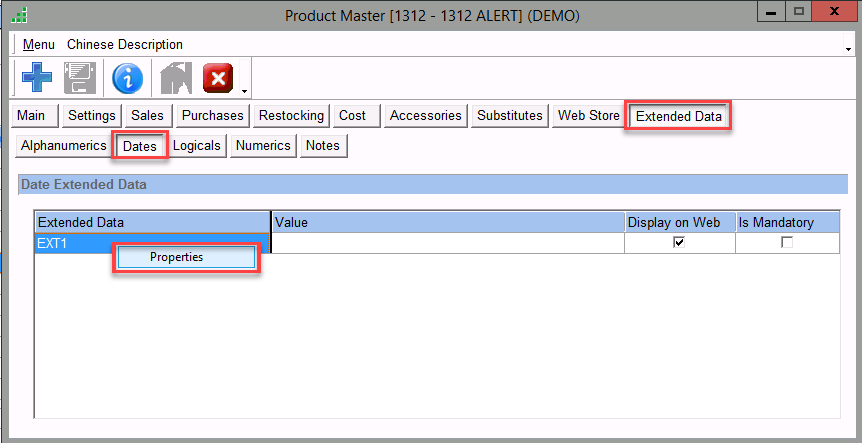Click the Value field for EXT1
Image resolution: width=862 pixels, height=443 pixels.
pyautogui.click(x=447, y=242)
